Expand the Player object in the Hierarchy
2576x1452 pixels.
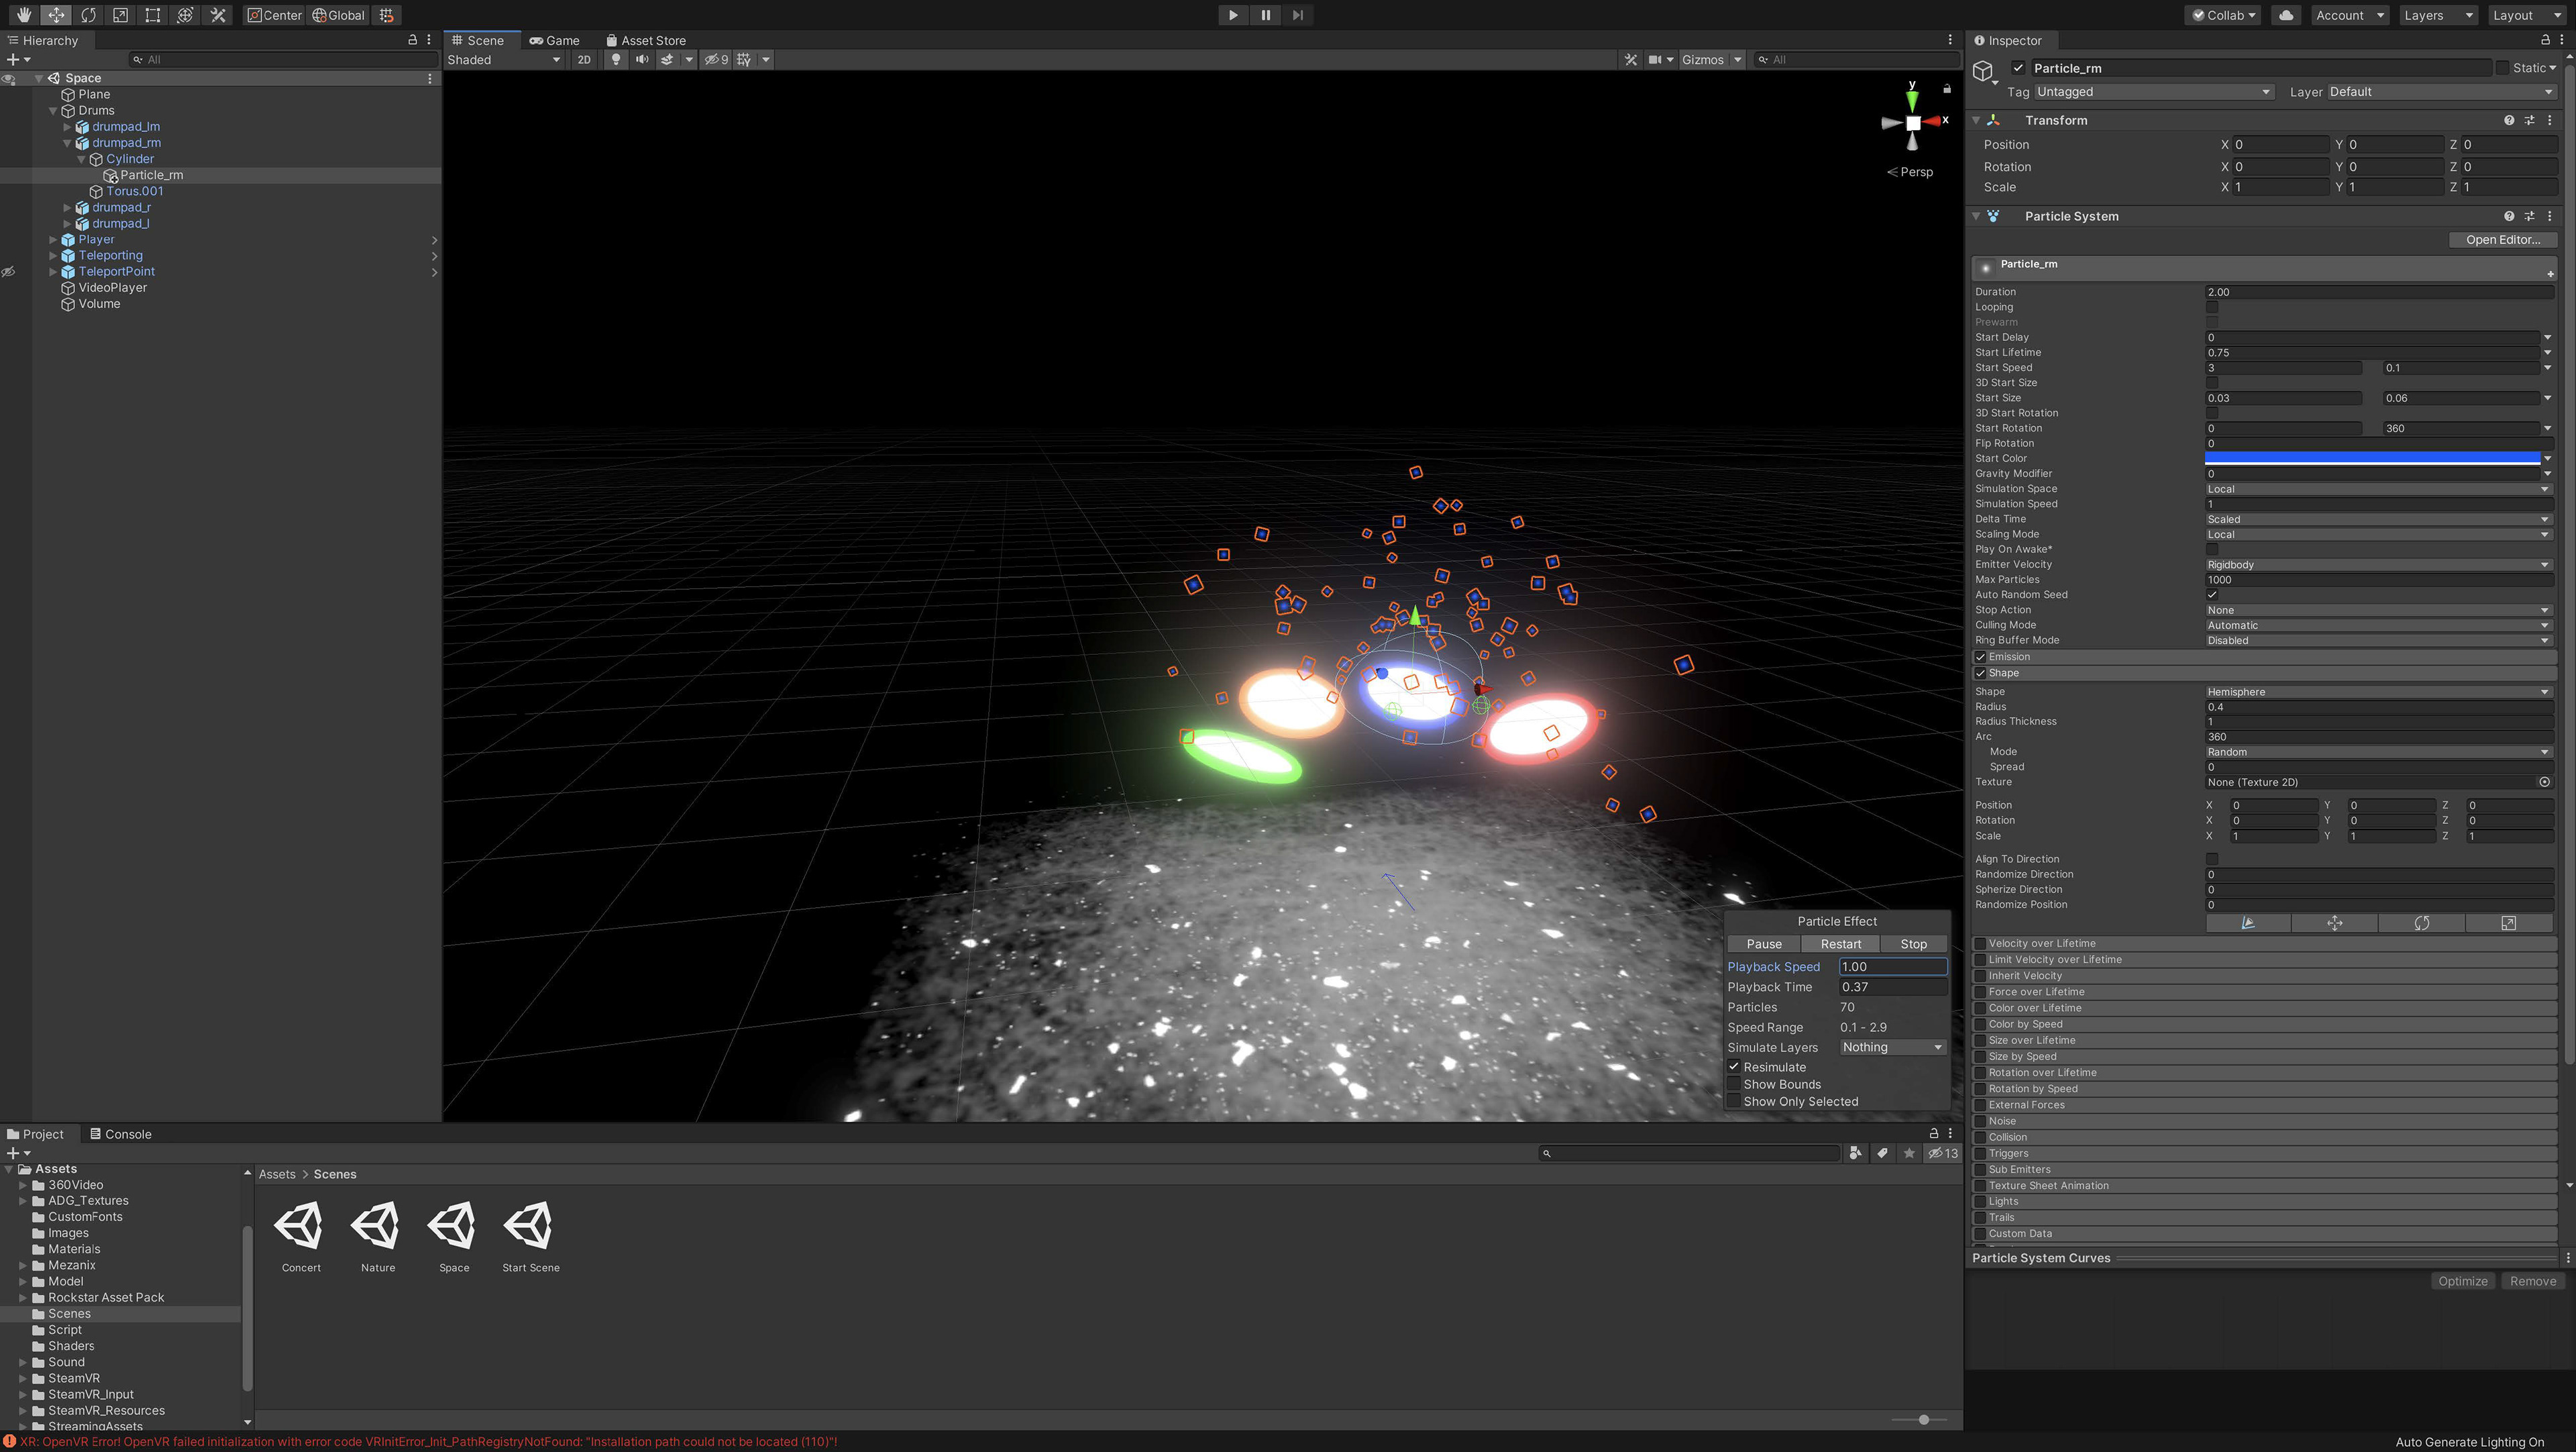53,239
